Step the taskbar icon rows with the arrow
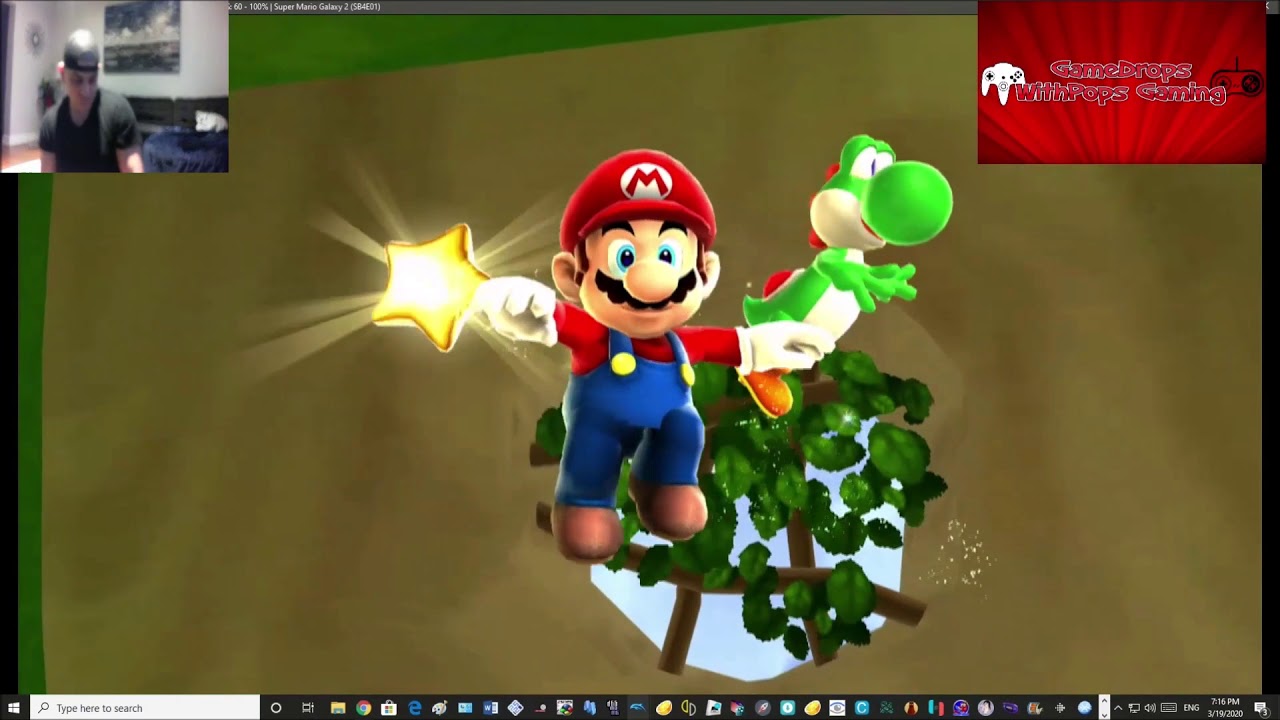 [x=1104, y=708]
